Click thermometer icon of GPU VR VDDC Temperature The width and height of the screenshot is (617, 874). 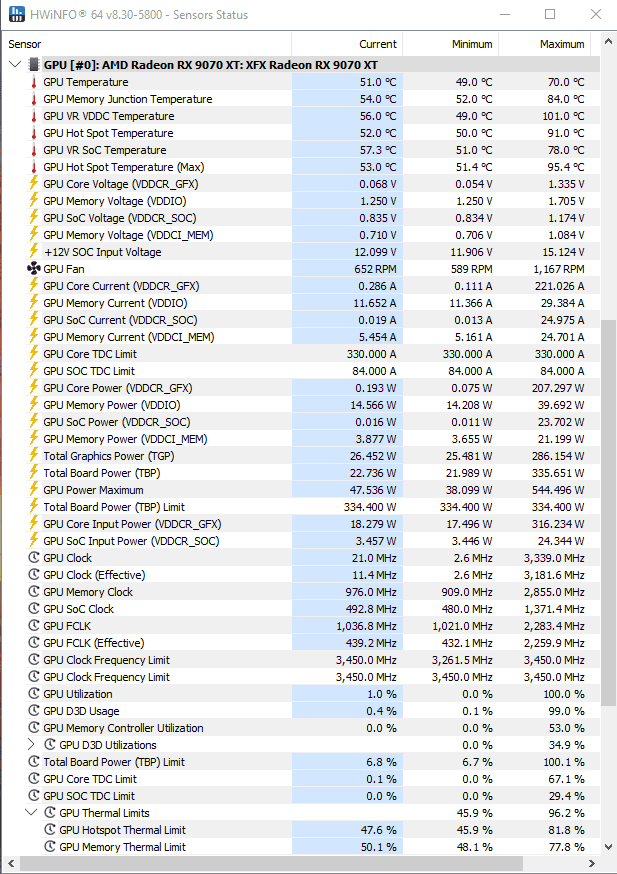point(34,116)
